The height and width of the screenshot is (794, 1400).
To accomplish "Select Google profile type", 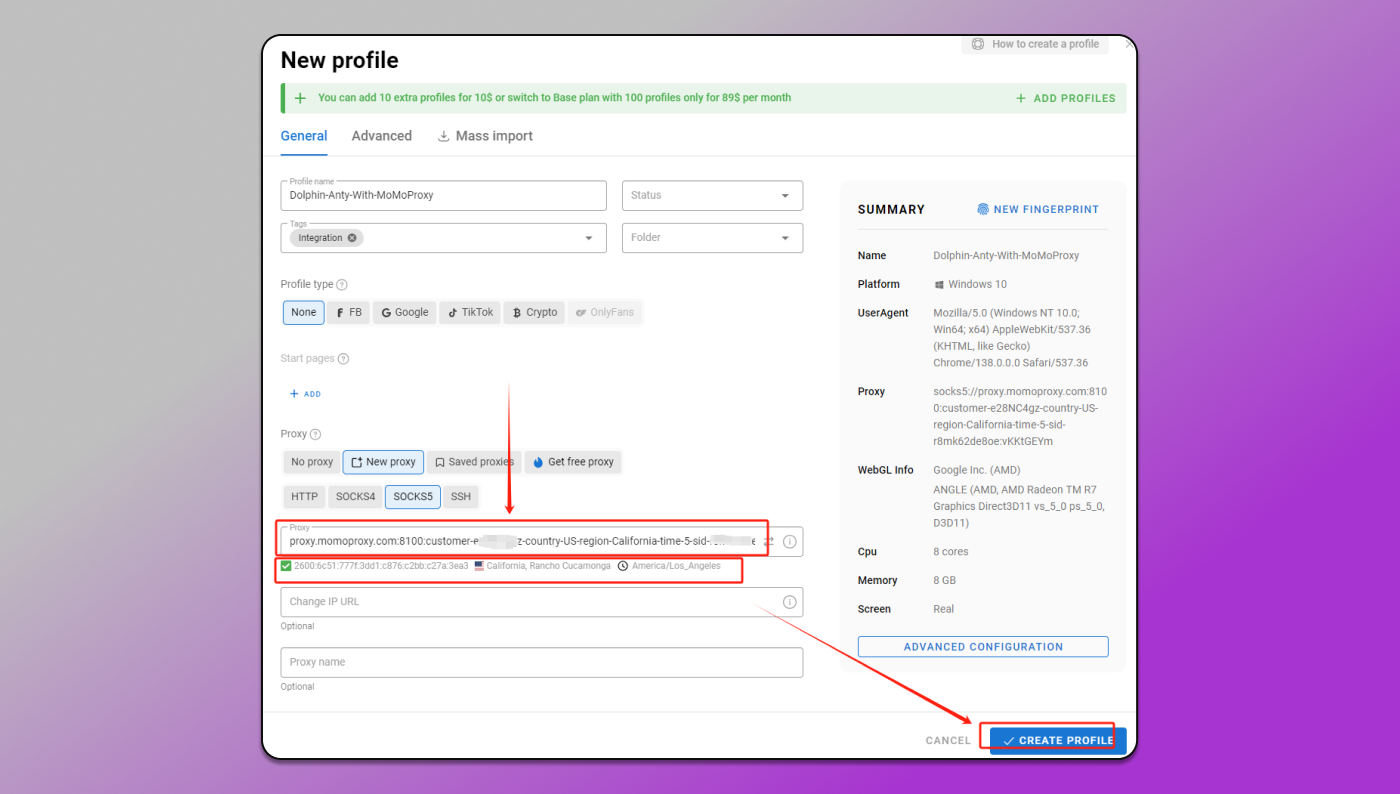I will pyautogui.click(x=404, y=312).
